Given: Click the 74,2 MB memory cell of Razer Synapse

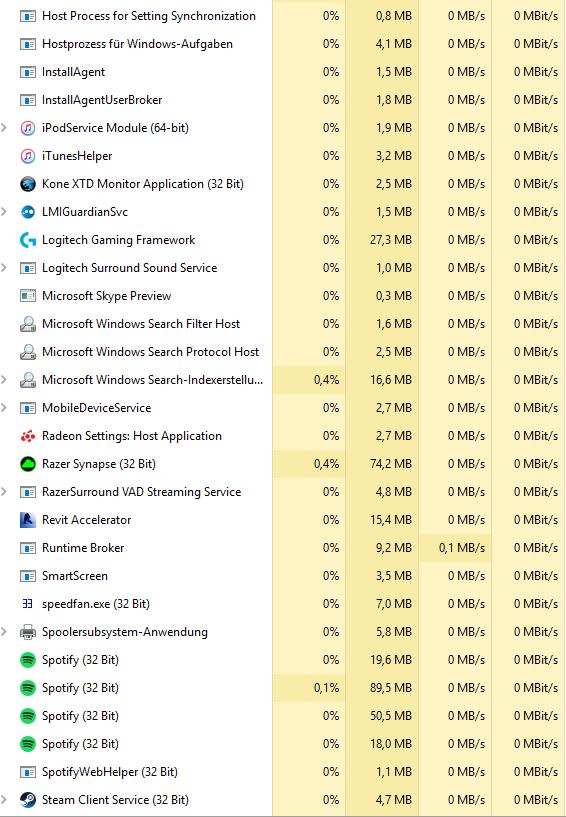Looking at the screenshot, I should click(382, 464).
